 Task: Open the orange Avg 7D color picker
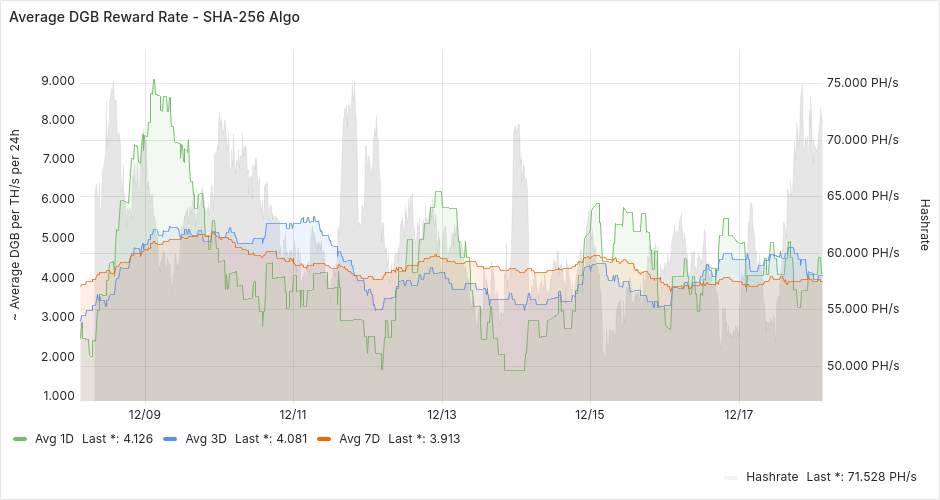323,438
